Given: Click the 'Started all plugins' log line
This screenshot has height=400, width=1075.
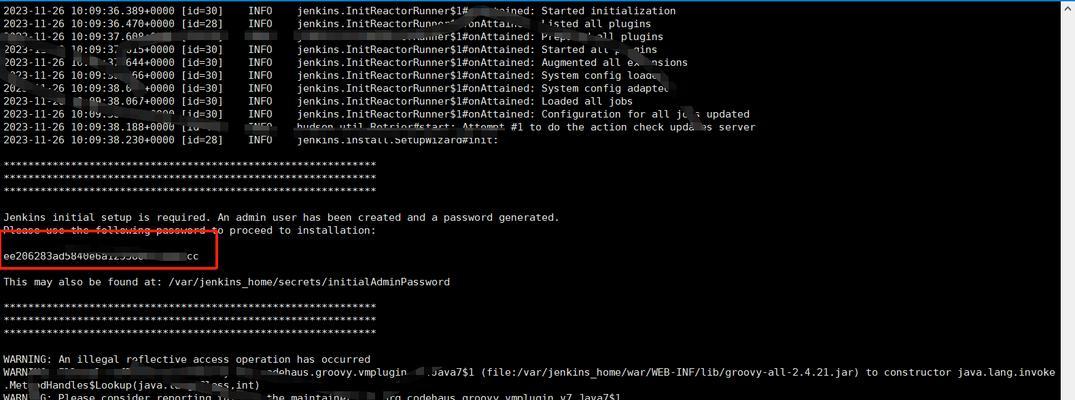Looking at the screenshot, I should point(330,50).
